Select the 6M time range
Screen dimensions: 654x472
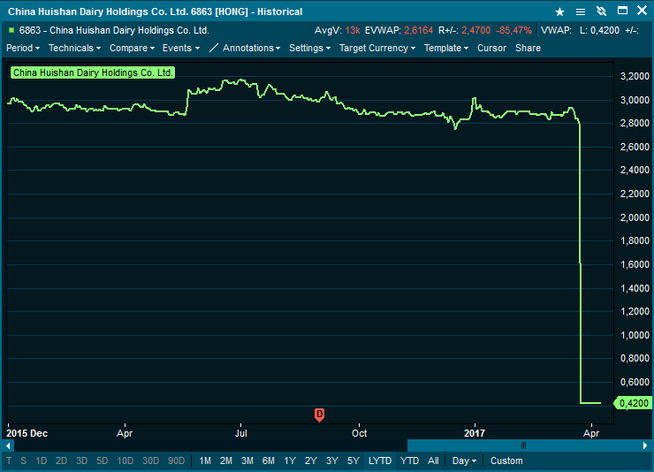tap(269, 461)
